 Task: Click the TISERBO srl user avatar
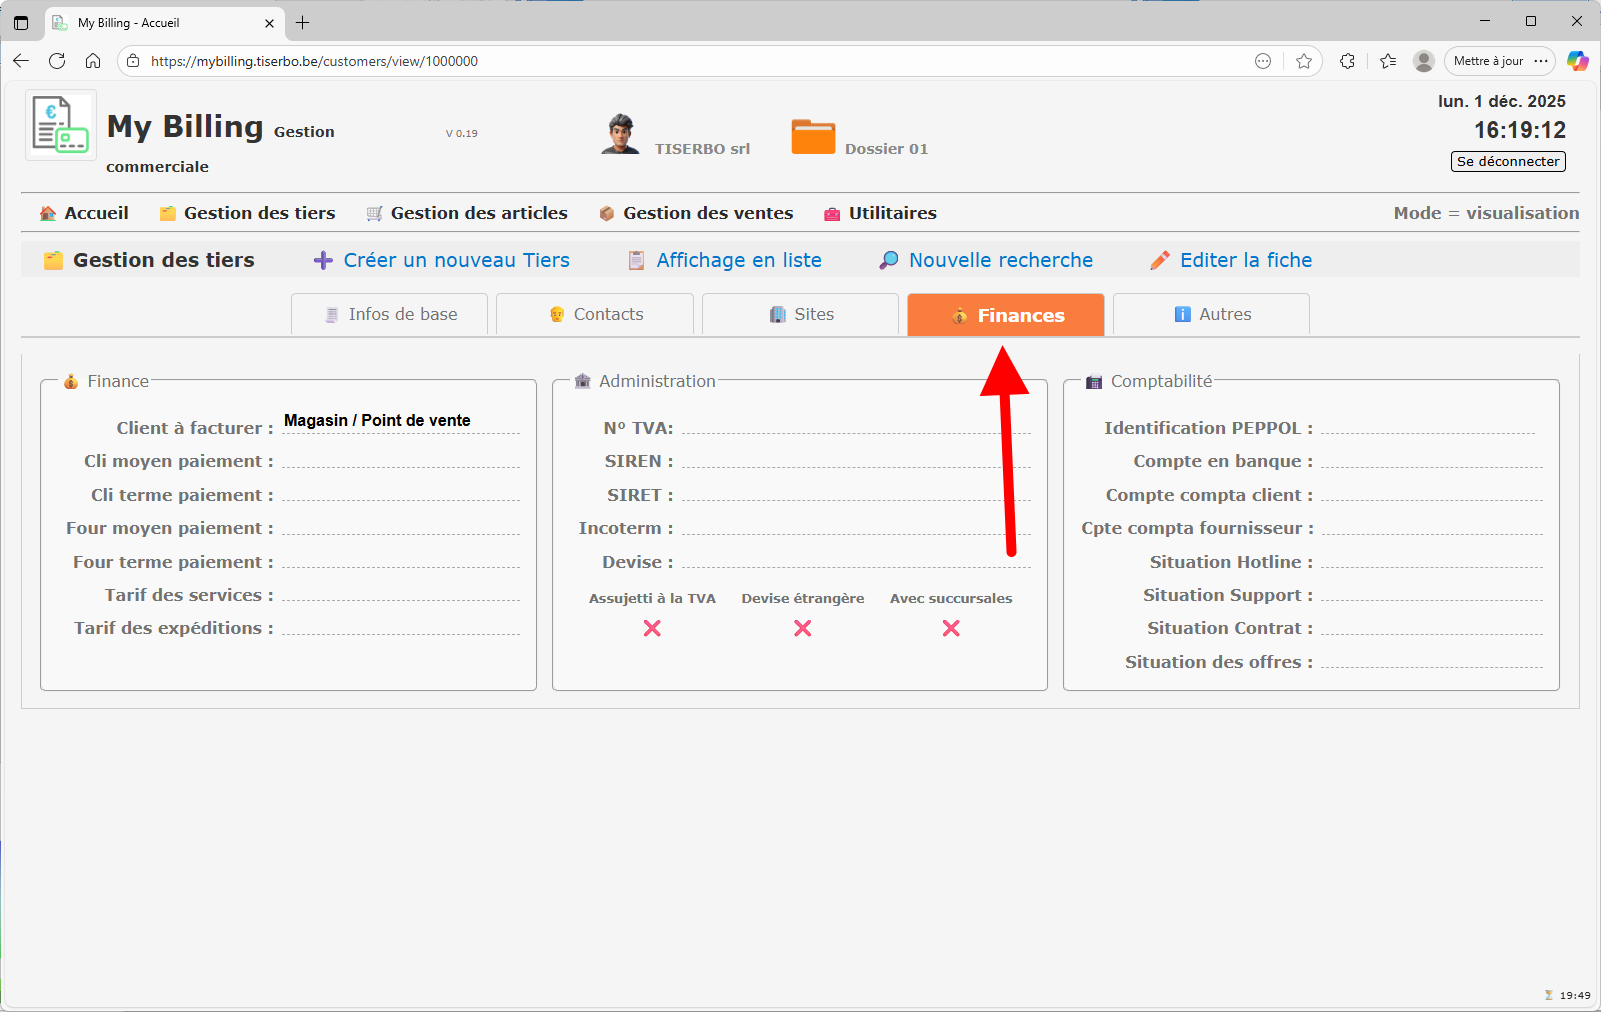pos(620,133)
